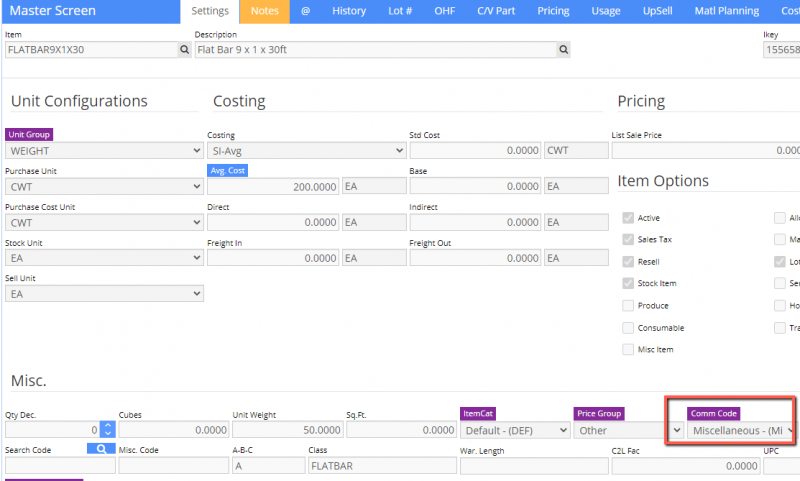Click the blue Avg. Cost label button

[228, 171]
